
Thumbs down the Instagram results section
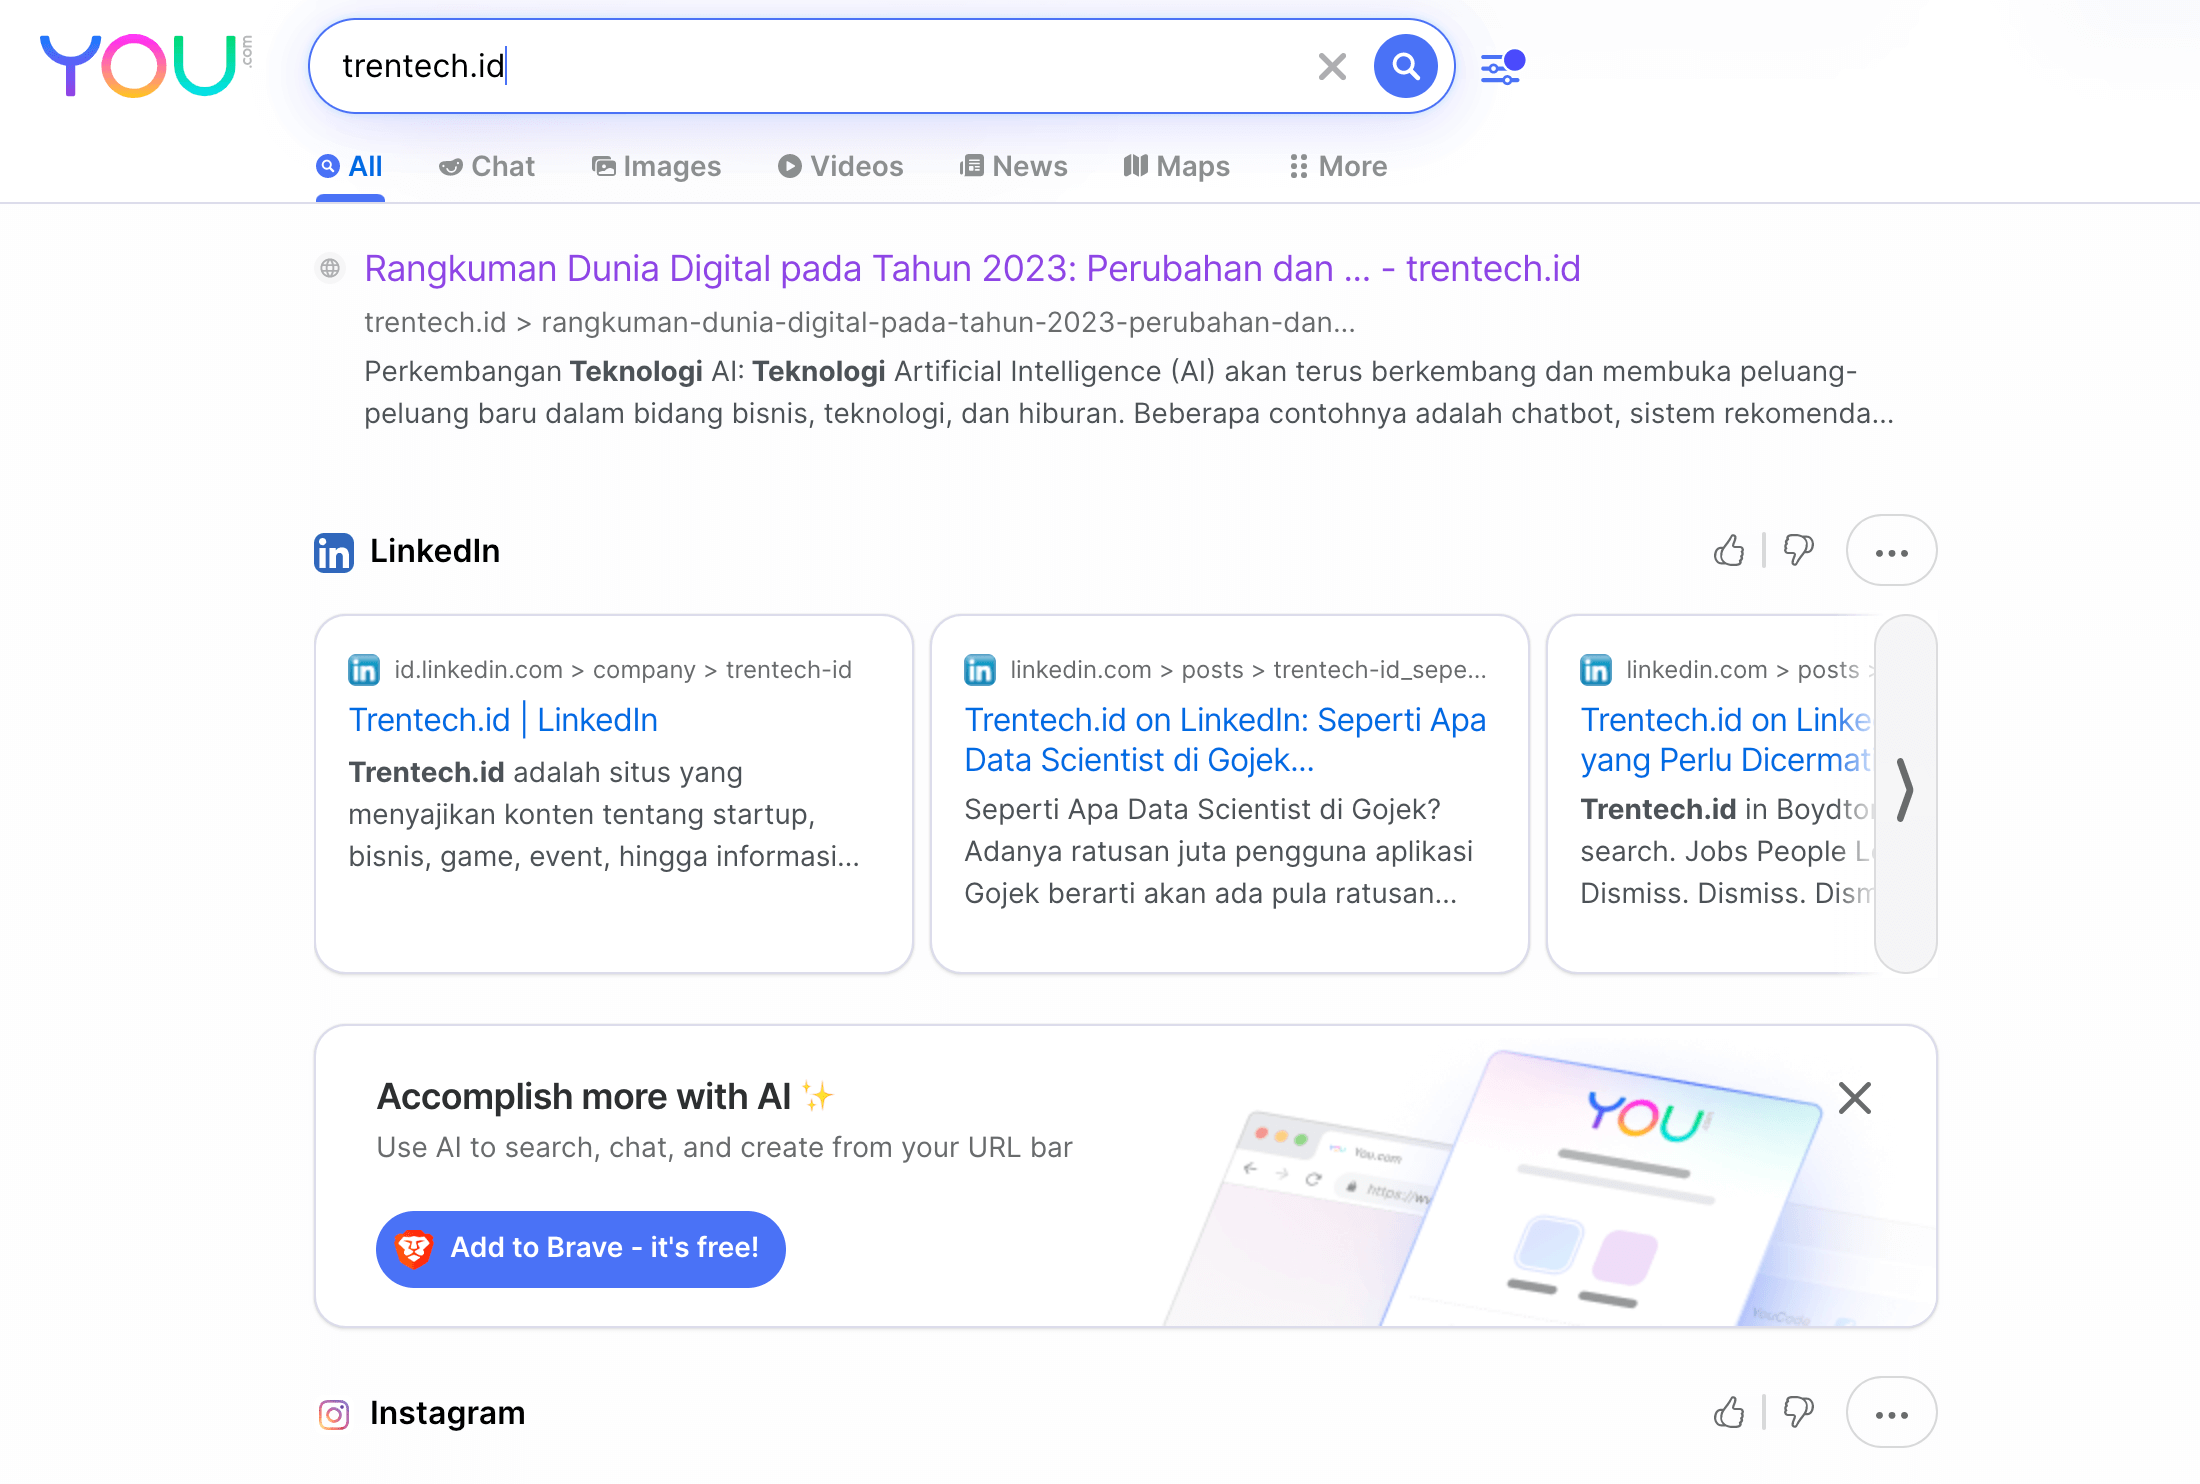[x=1798, y=1413]
